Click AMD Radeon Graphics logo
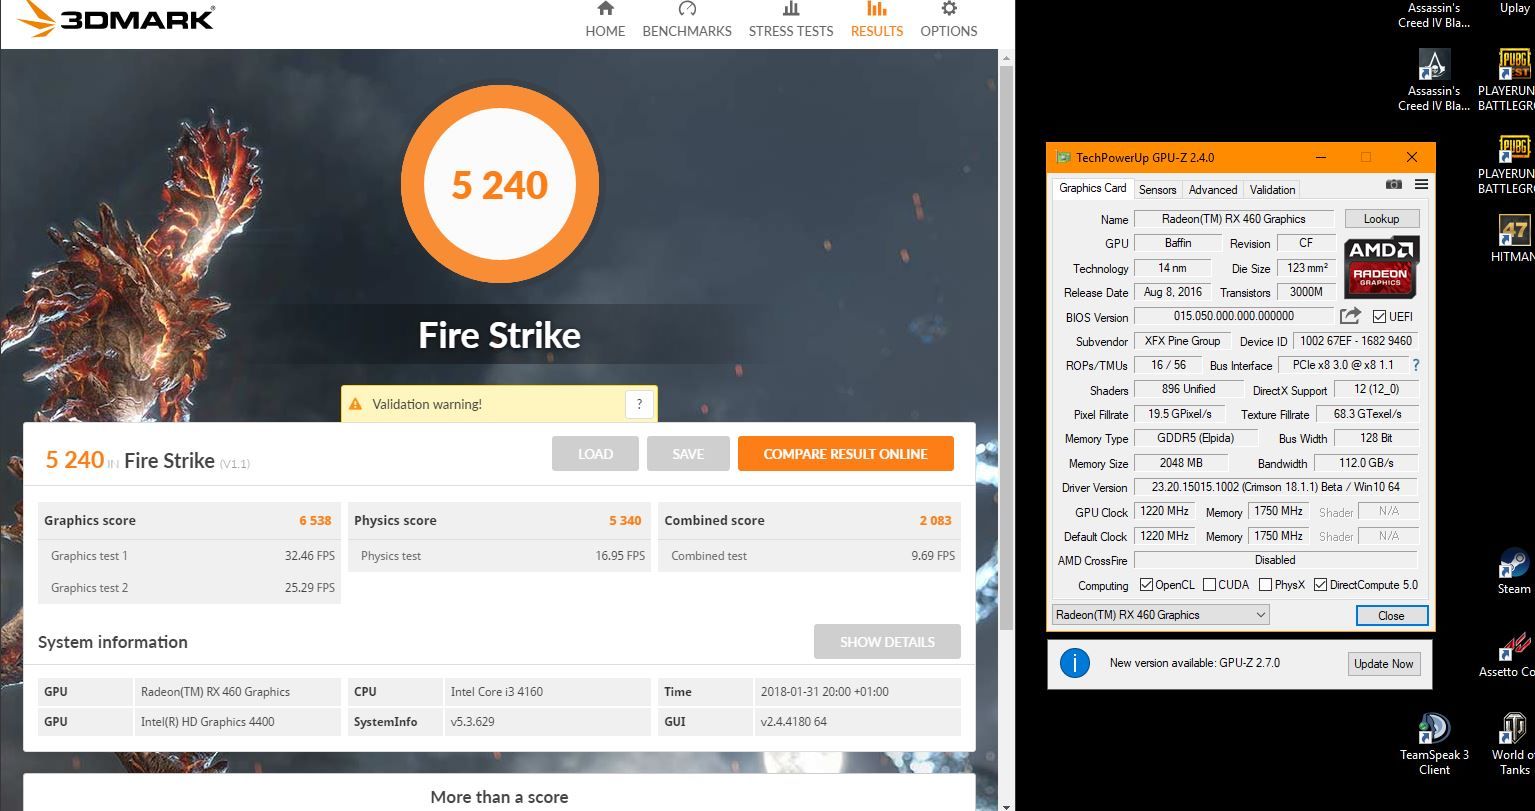Screen dimensions: 1535x811 coord(1380,267)
